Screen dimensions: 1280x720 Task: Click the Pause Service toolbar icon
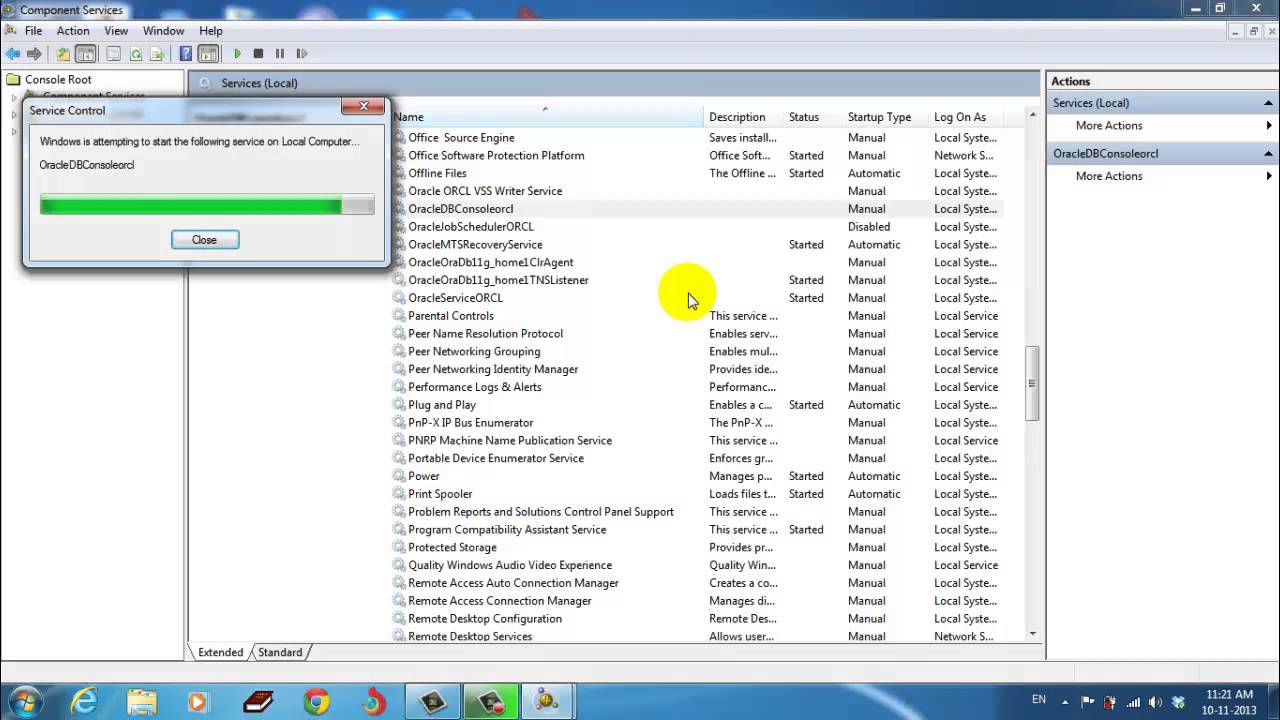280,54
